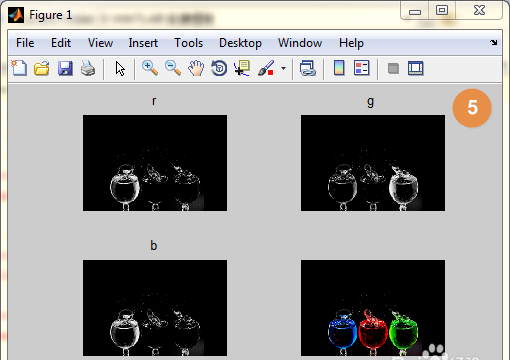
Task: Insert Colorbar using toolbar icon
Action: 339,68
